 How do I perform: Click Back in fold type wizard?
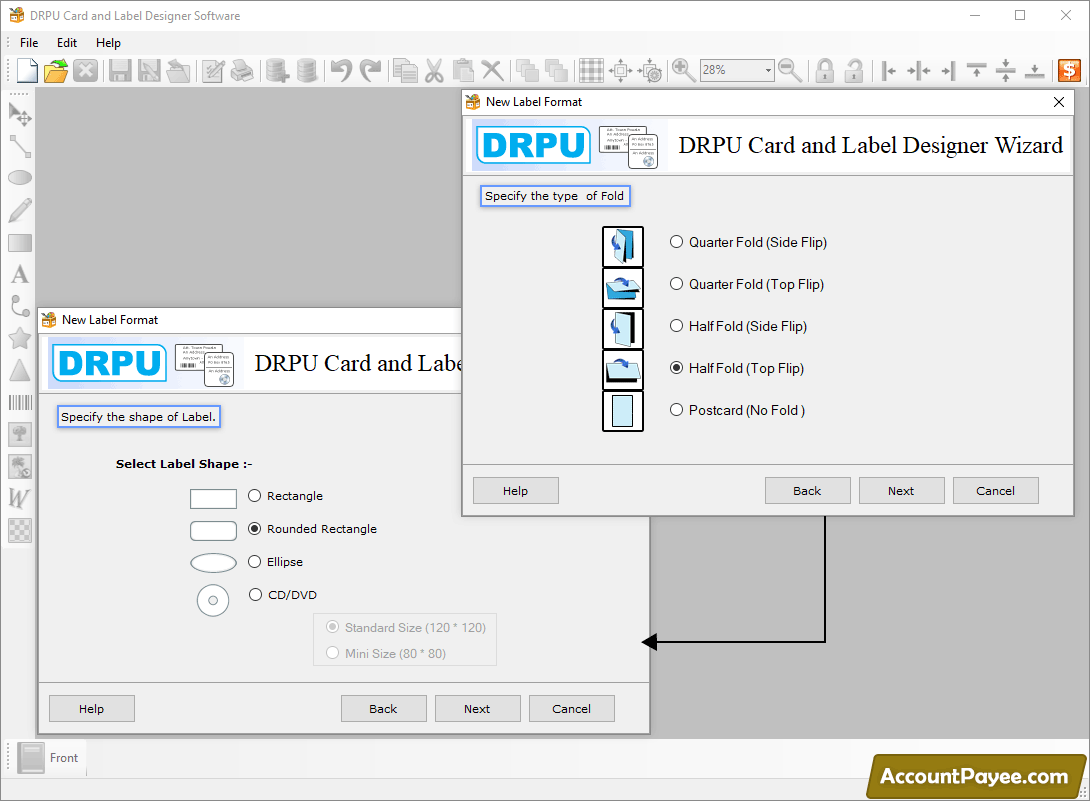click(x=807, y=491)
